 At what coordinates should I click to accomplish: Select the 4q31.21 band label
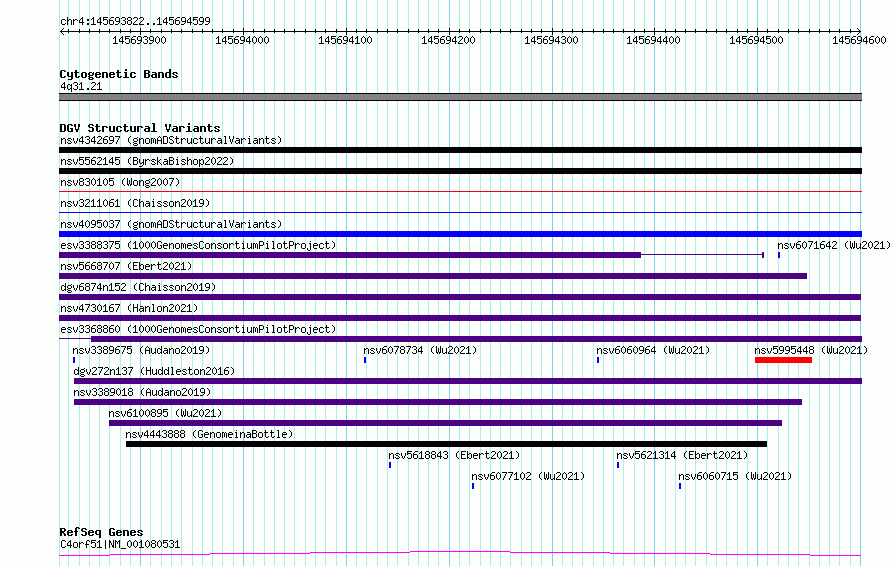(x=81, y=86)
